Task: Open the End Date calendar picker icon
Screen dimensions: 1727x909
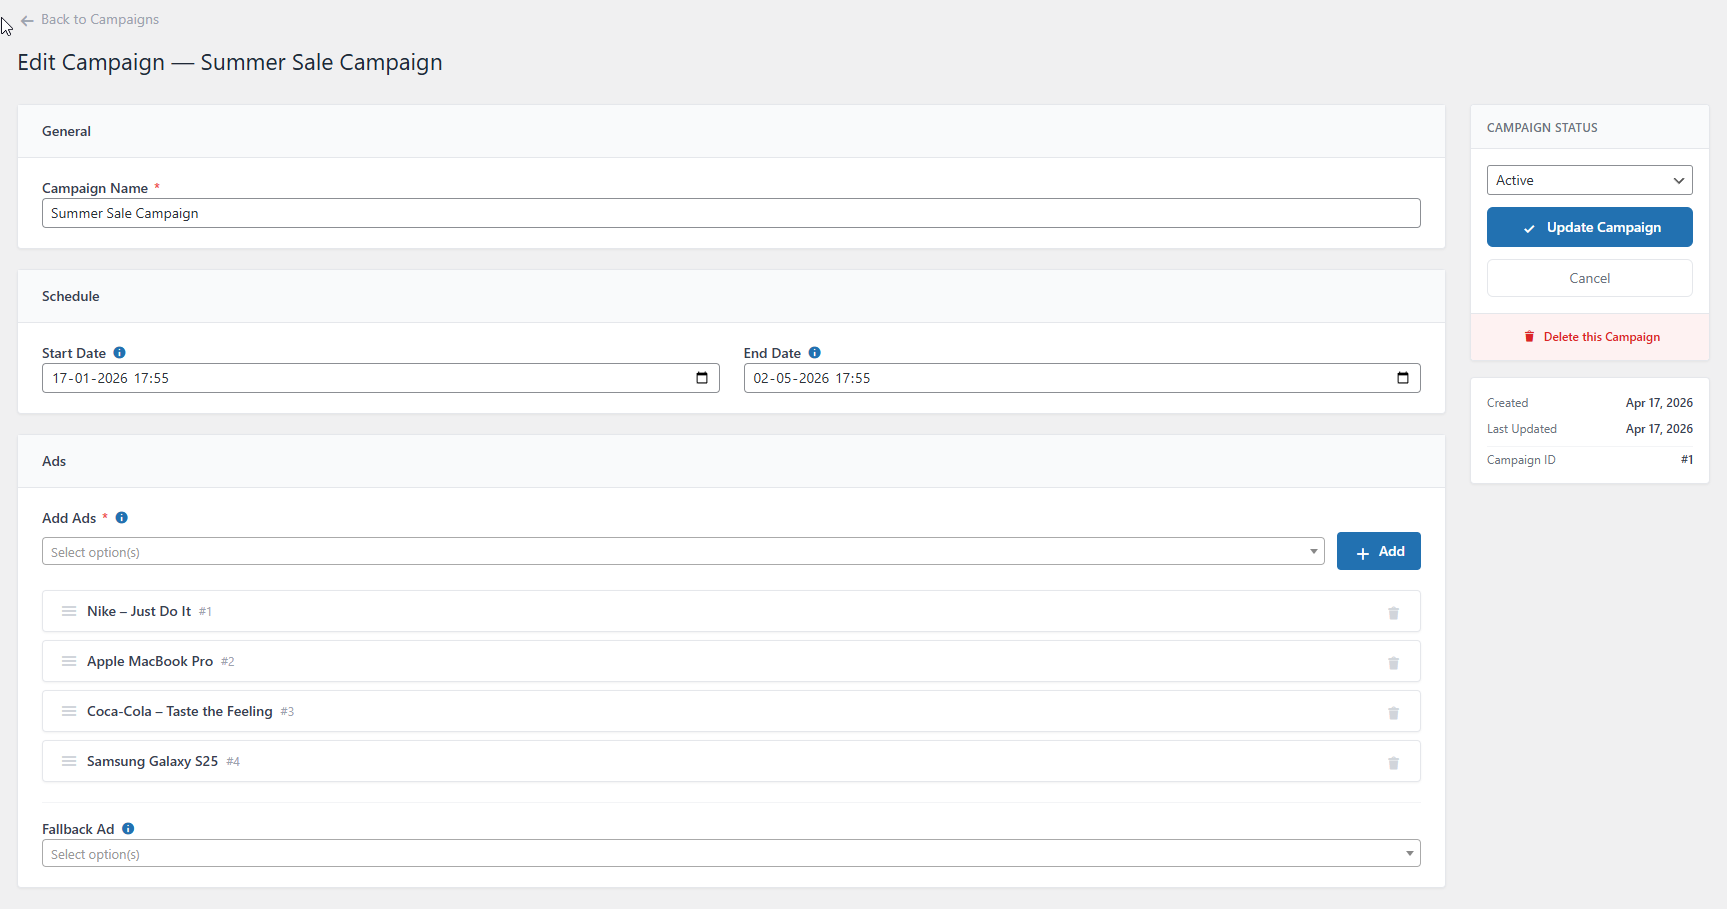Action: [x=1403, y=378]
